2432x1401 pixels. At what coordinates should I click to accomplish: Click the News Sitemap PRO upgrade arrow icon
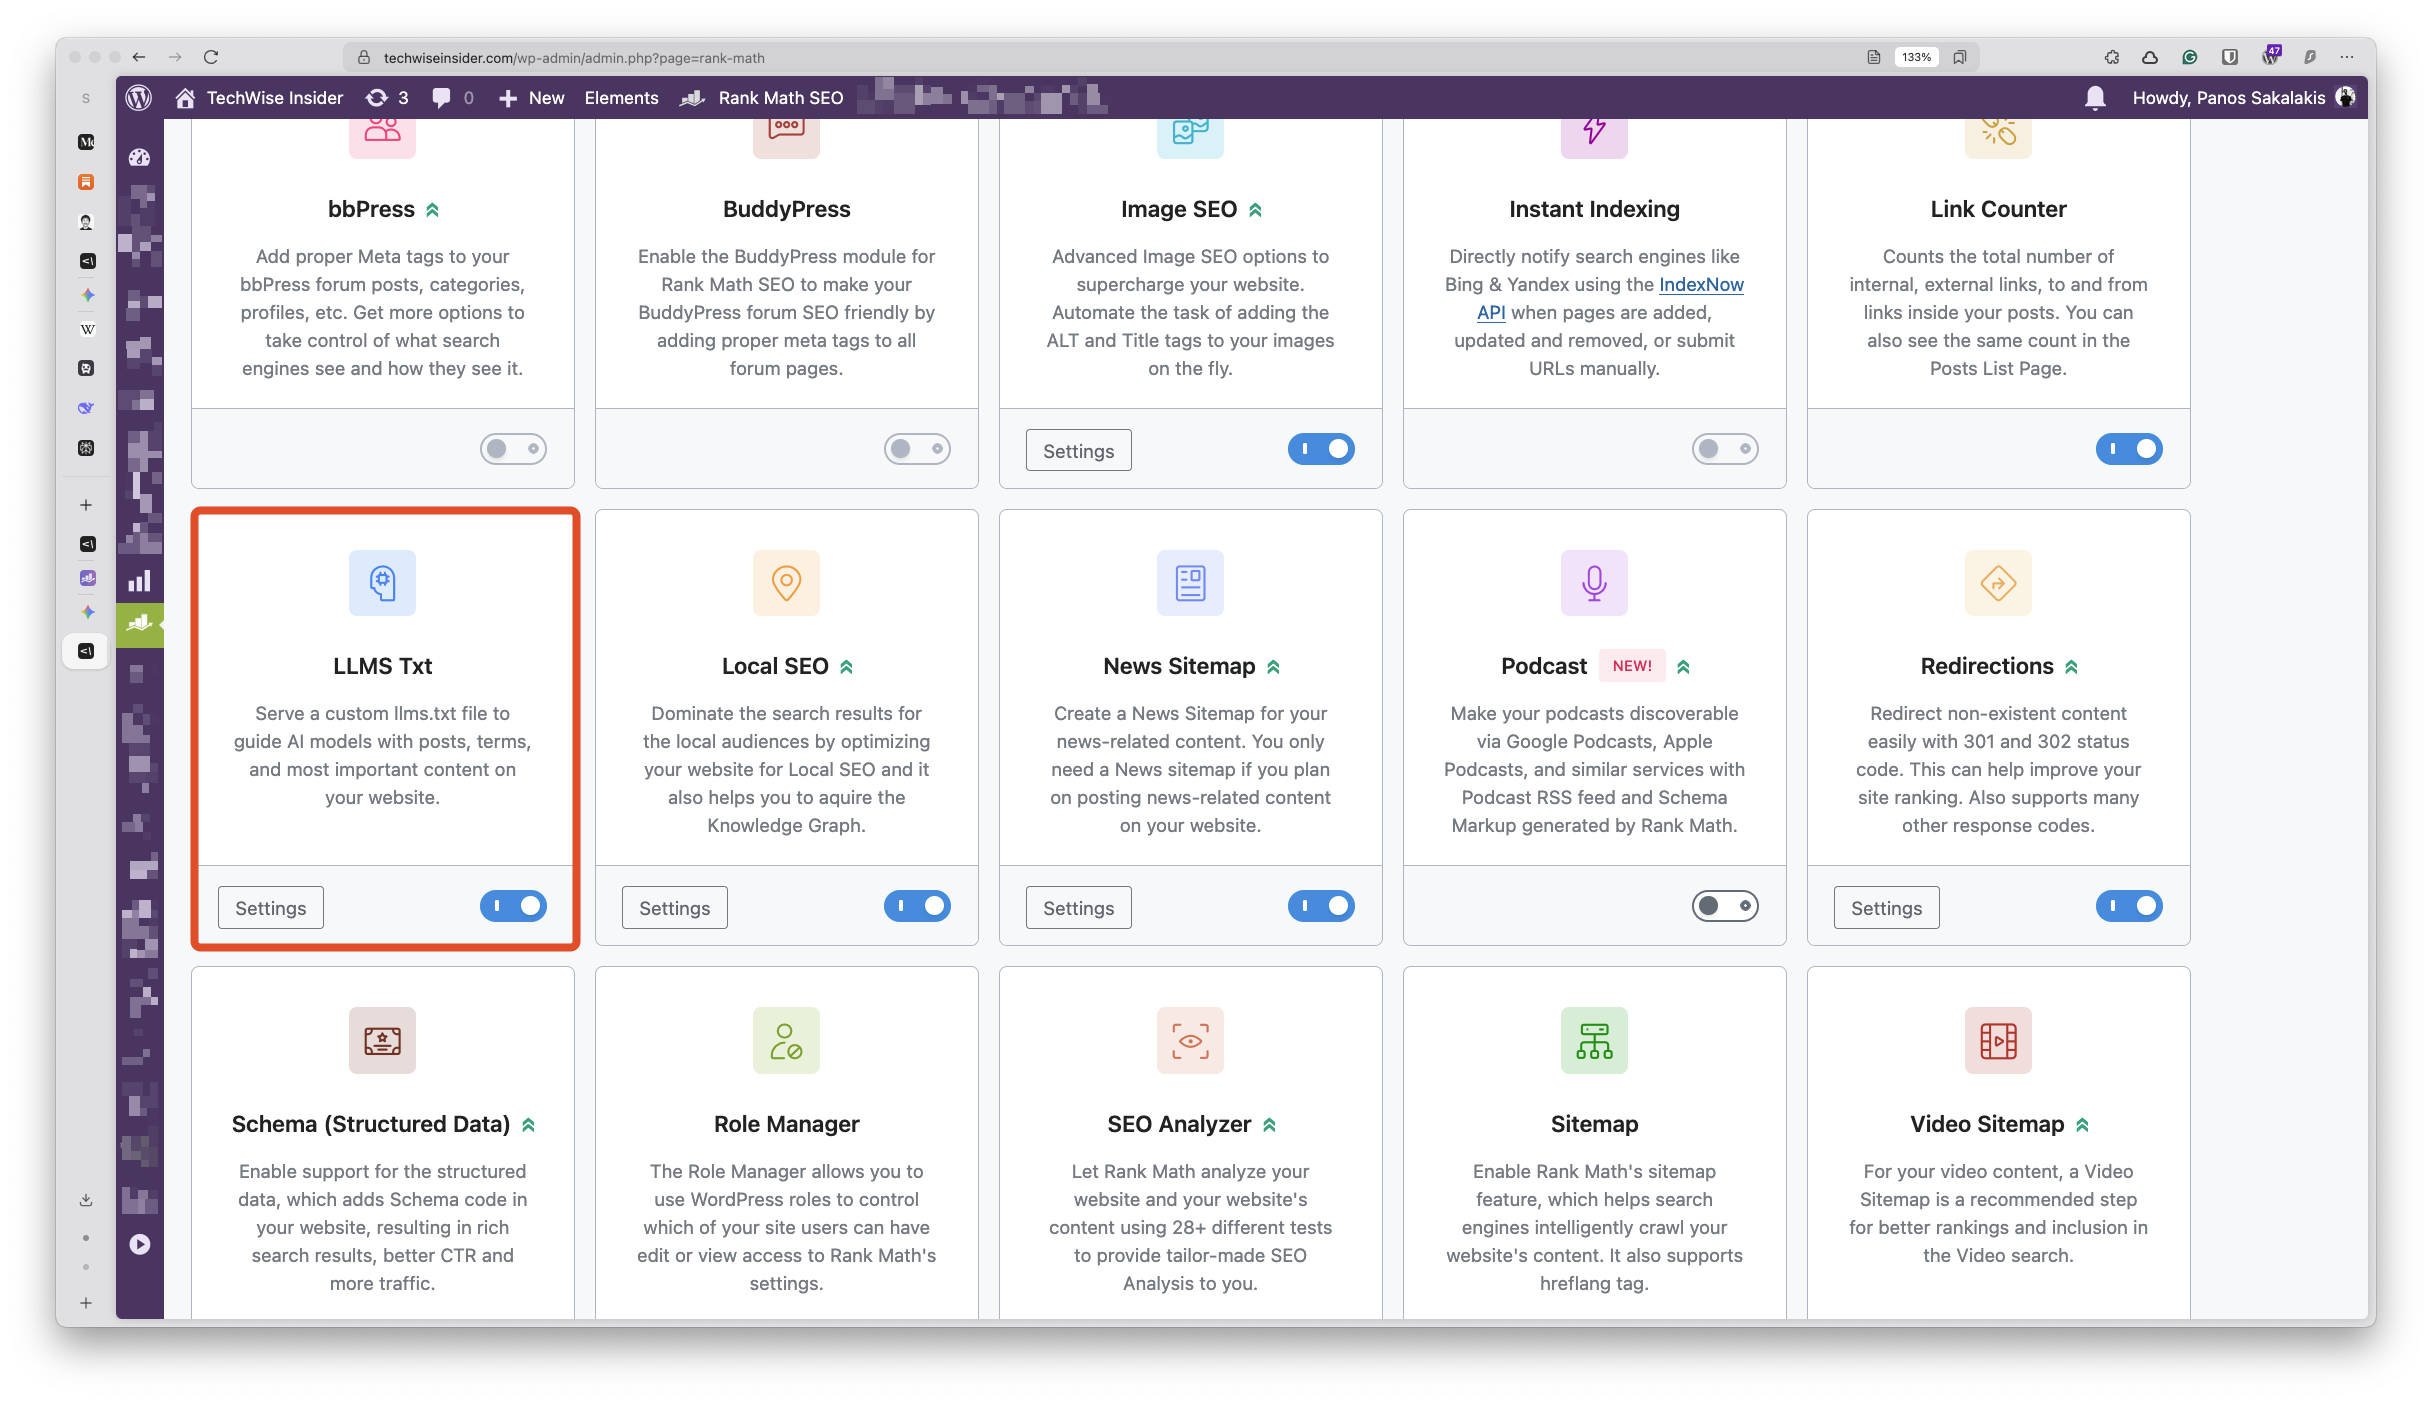(x=1274, y=667)
